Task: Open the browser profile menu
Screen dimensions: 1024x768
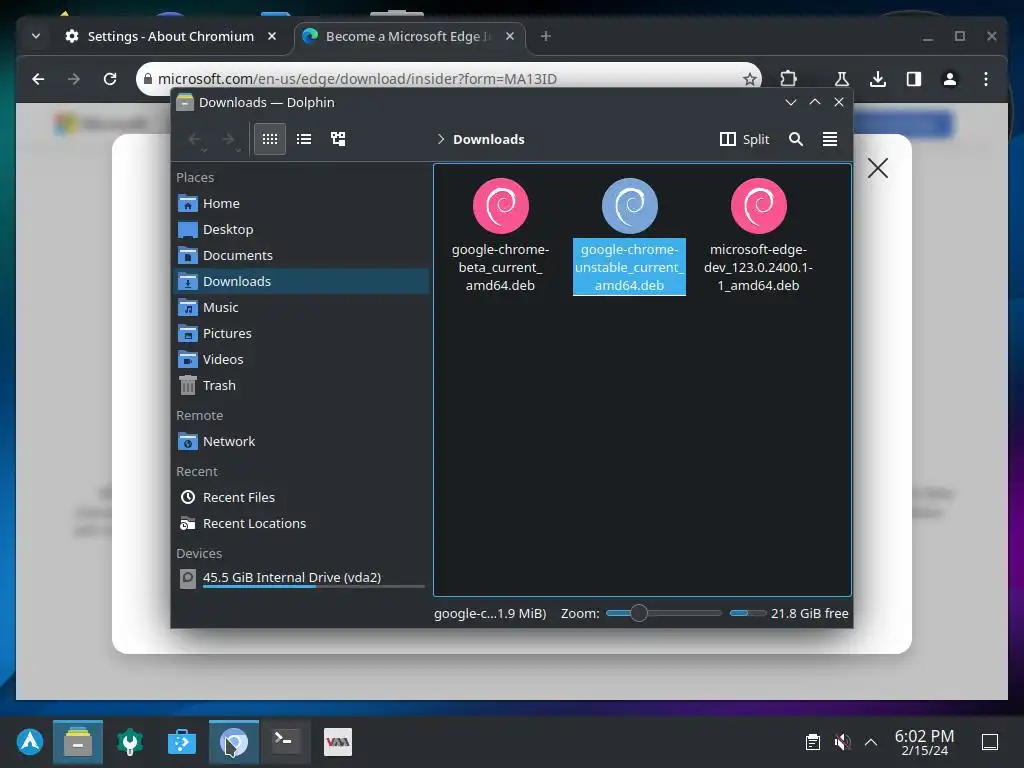Action: pyautogui.click(x=950, y=79)
